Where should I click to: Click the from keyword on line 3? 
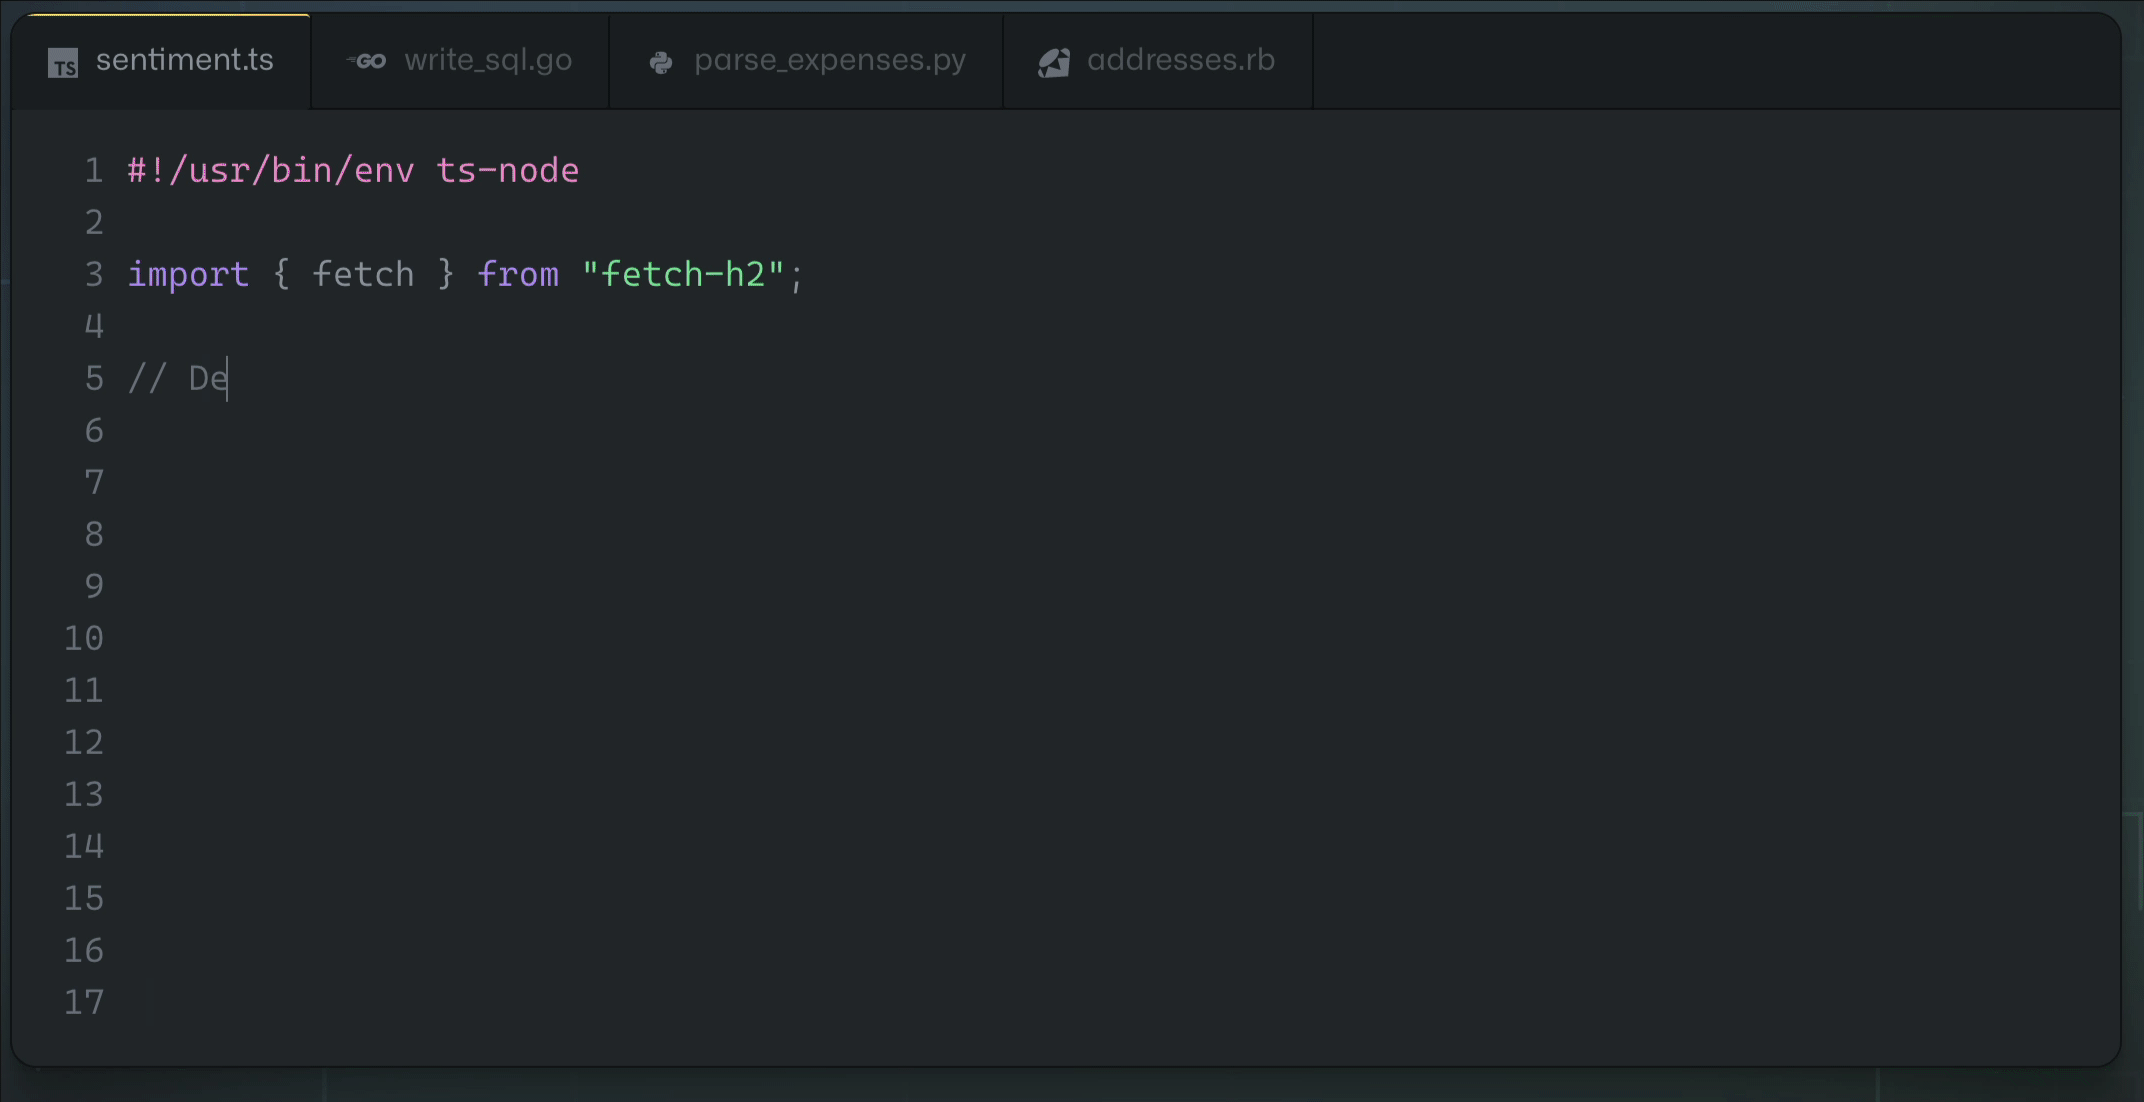[x=518, y=274]
